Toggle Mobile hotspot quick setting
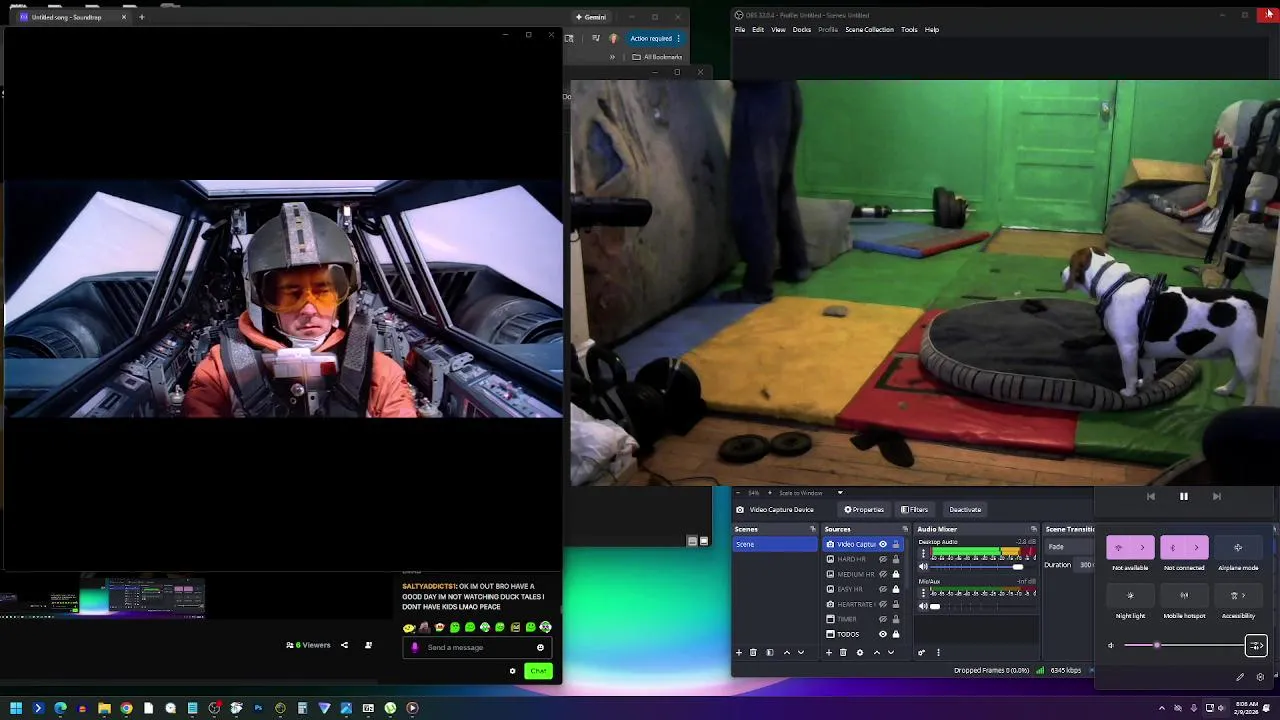Viewport: 1280px width, 720px height. coord(1184,596)
